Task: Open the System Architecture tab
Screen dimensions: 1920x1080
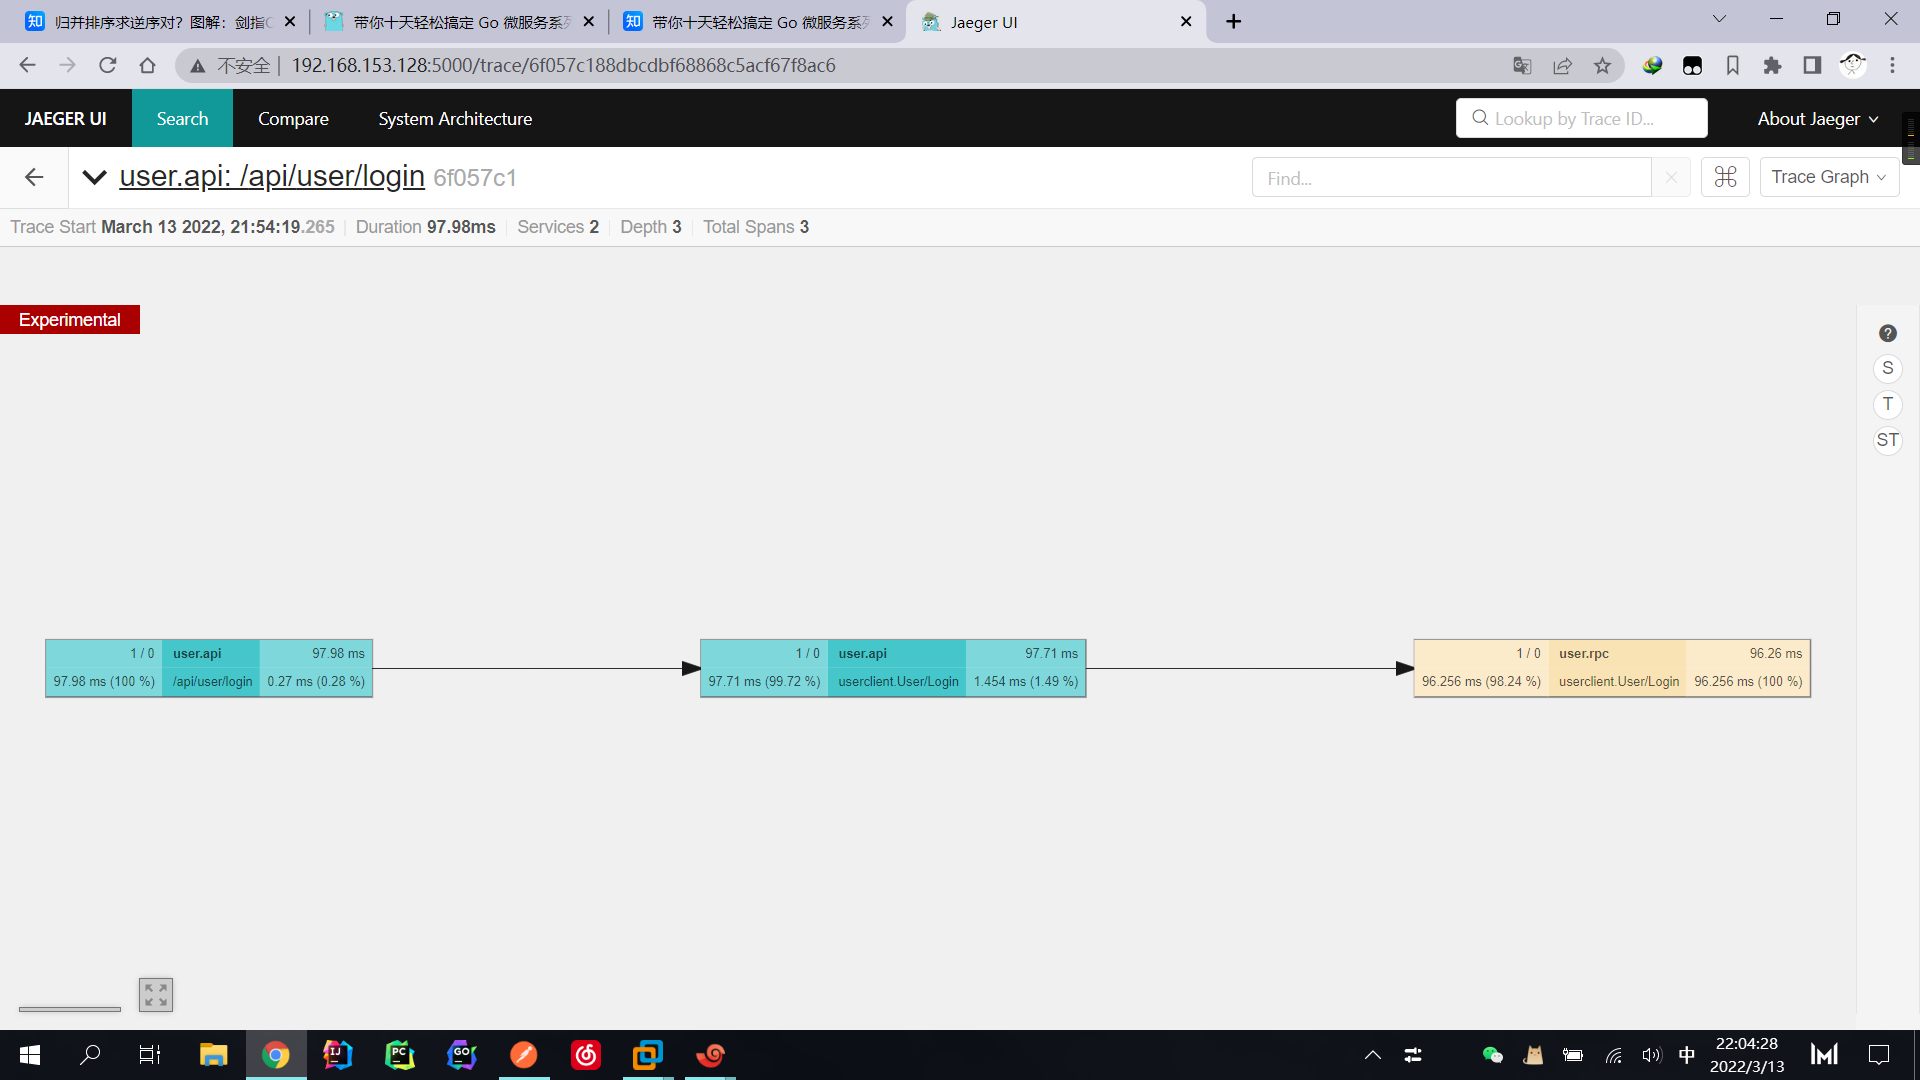Action: [x=455, y=119]
